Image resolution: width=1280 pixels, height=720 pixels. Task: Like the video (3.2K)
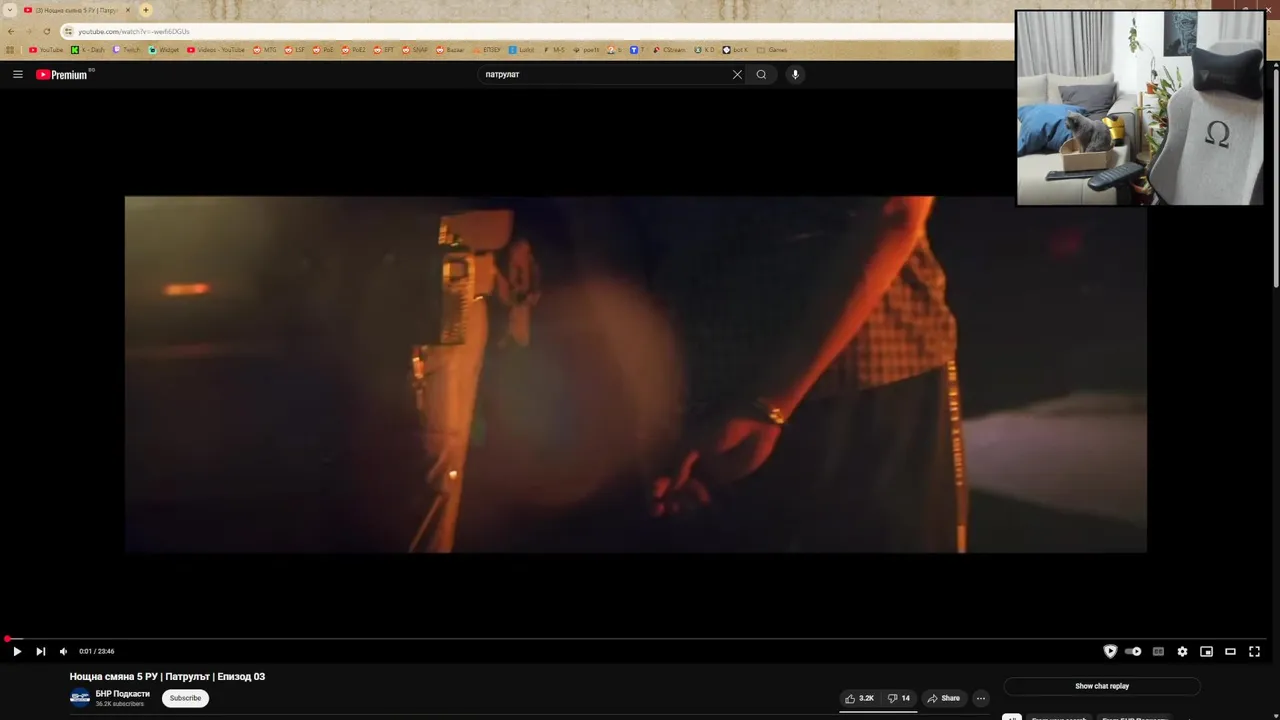859,698
